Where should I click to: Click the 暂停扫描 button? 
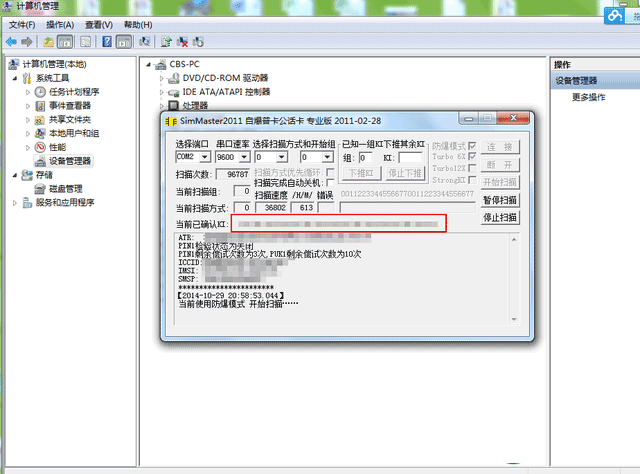(500, 200)
